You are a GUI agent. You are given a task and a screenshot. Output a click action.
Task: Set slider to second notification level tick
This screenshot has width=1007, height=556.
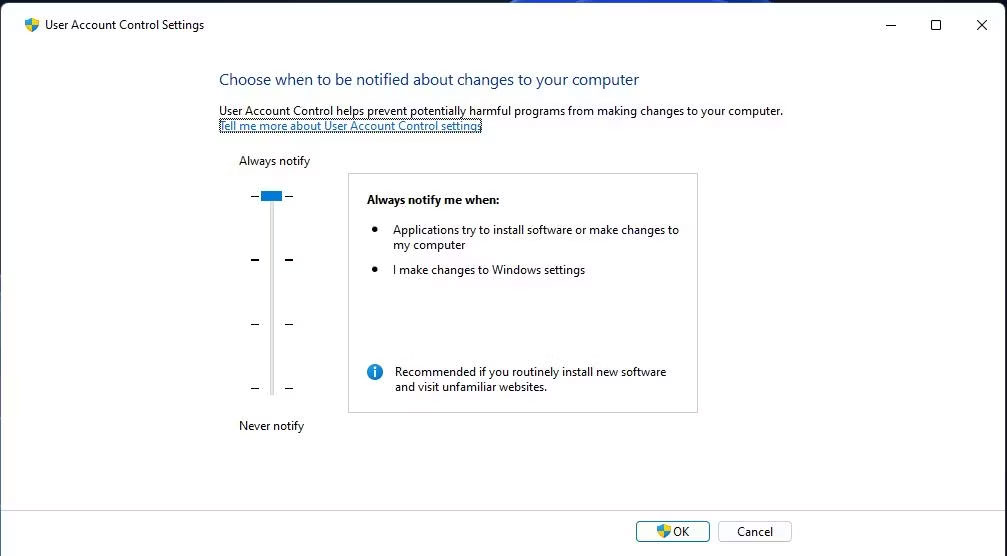[x=272, y=260]
